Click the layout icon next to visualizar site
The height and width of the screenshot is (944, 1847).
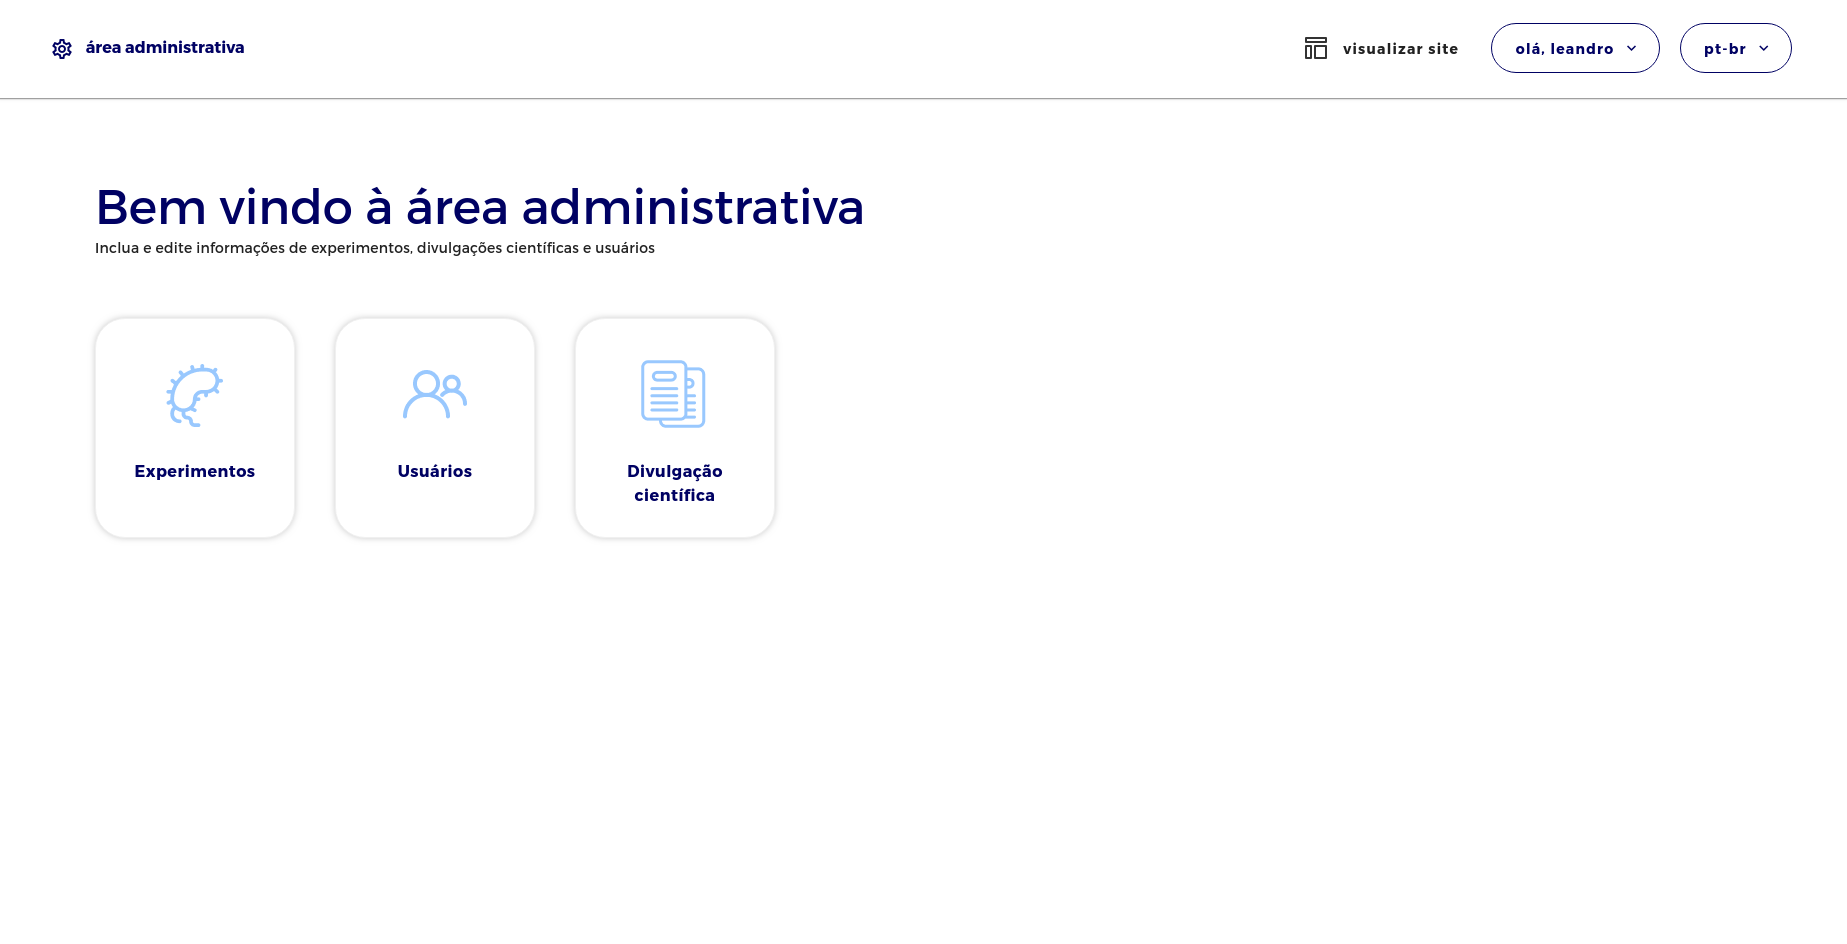1316,48
